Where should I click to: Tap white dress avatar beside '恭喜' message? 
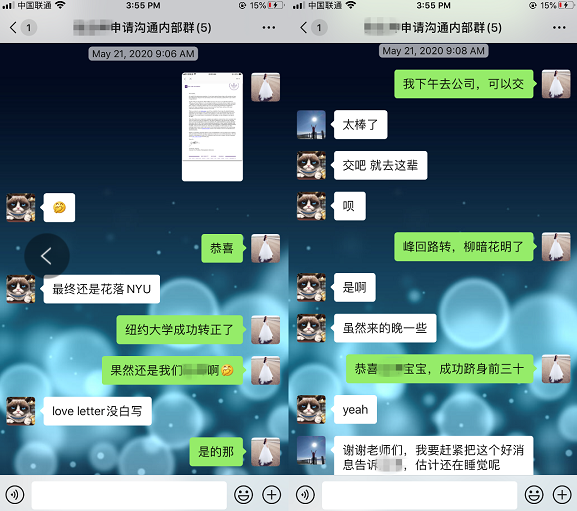pos(265,248)
